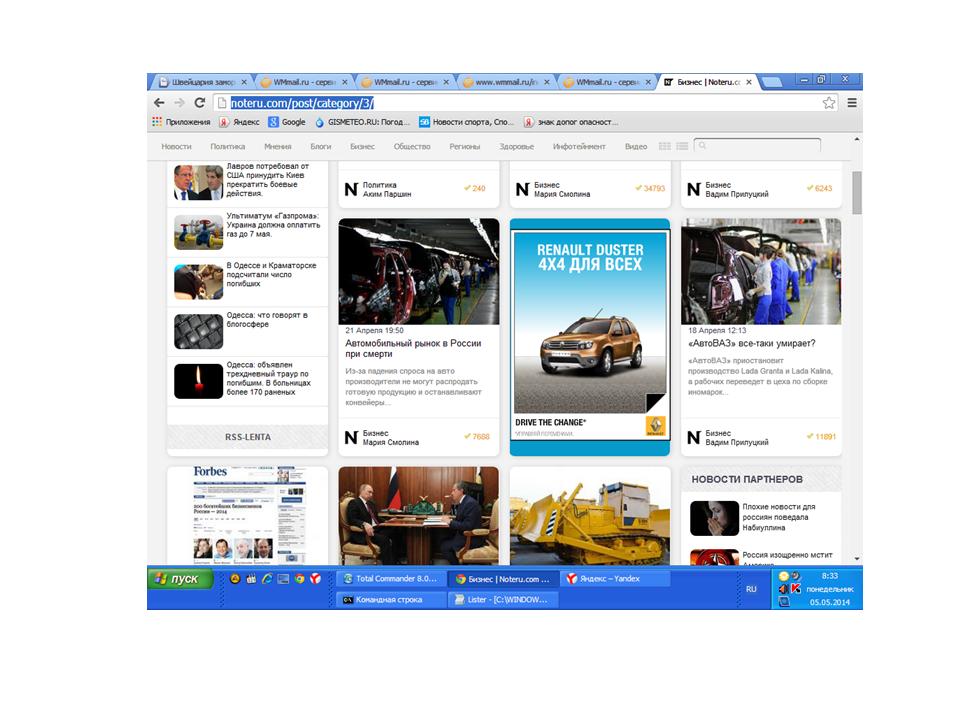Open the Приложения apps bookmark
The image size is (960, 720).
point(181,122)
